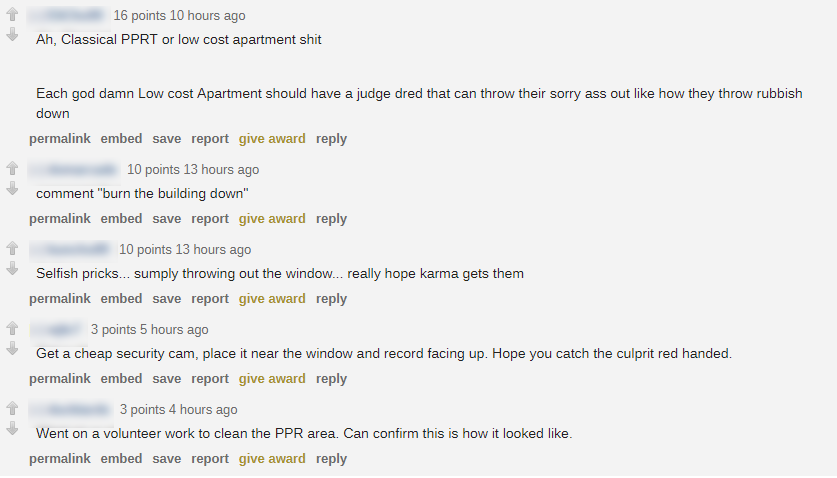Viewport: 837px width, 478px height.
Task: Report the 'volunteer work' comment
Action: point(210,459)
